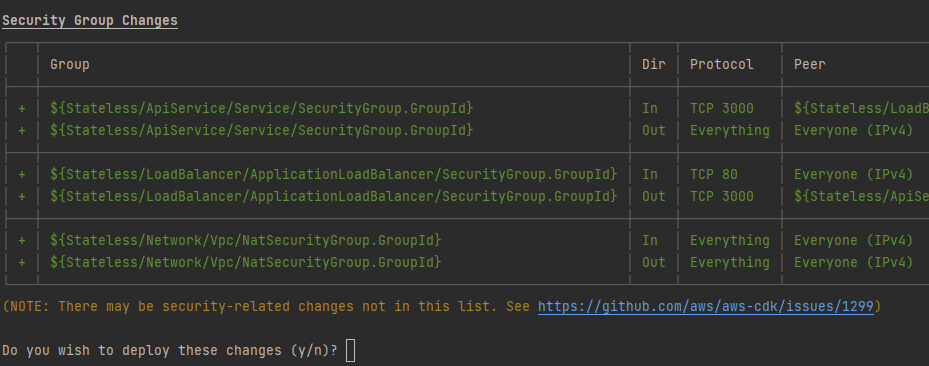Open the aws-cdk issues 1299 GitHub link
This screenshot has width=929, height=366.
[x=706, y=306]
